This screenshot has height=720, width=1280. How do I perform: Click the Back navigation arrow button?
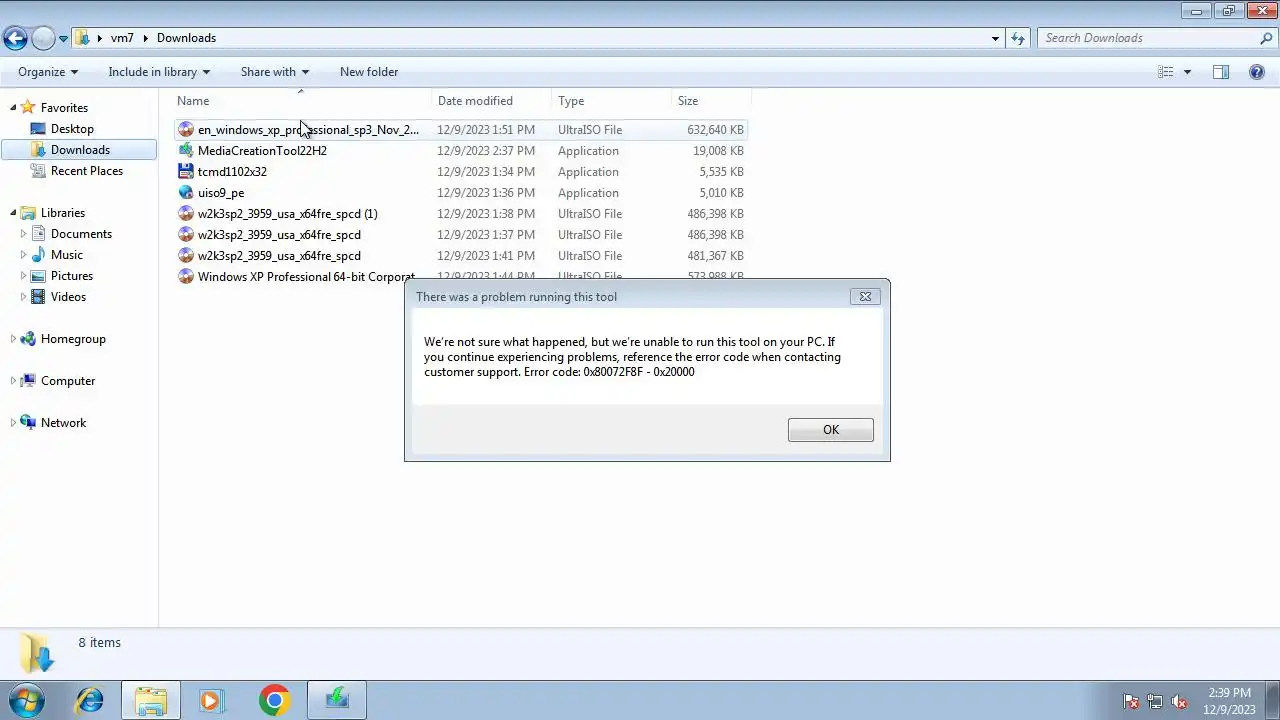click(x=15, y=38)
